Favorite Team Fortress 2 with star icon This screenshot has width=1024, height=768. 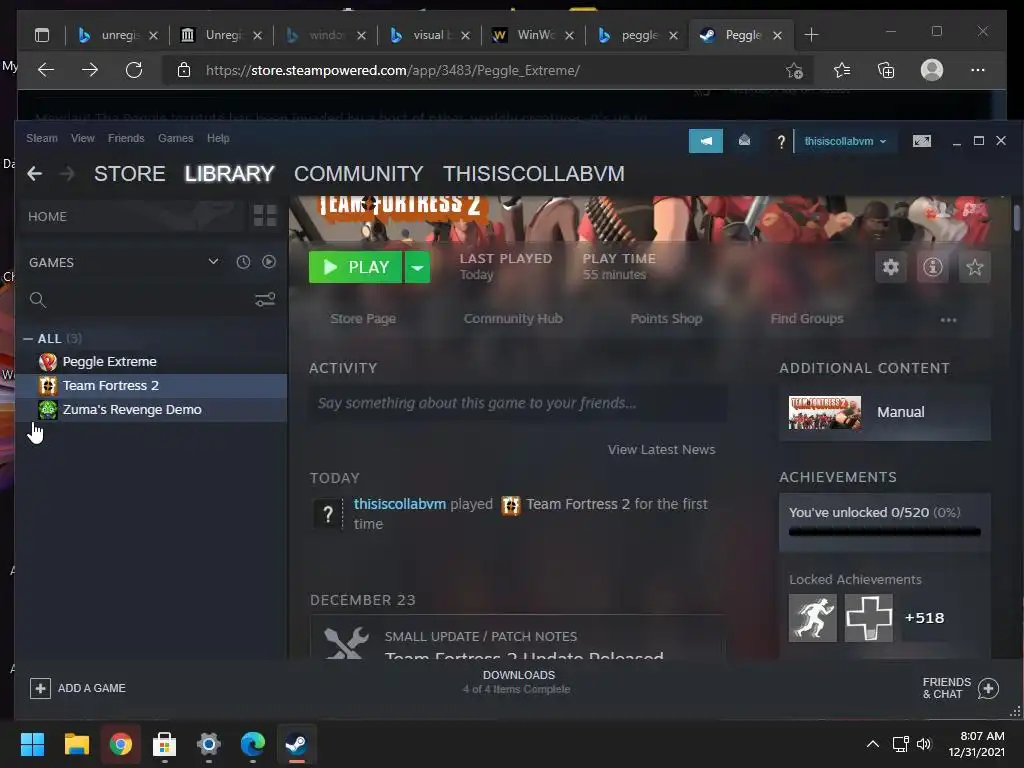coord(974,267)
